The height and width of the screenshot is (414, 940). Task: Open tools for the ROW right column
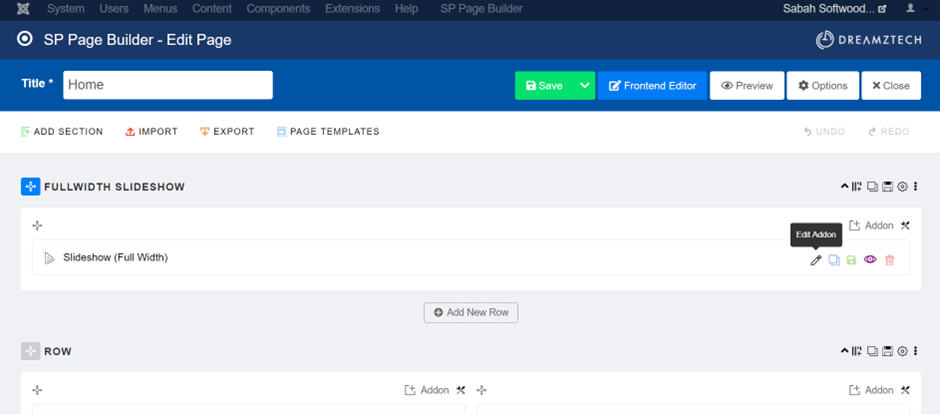905,390
